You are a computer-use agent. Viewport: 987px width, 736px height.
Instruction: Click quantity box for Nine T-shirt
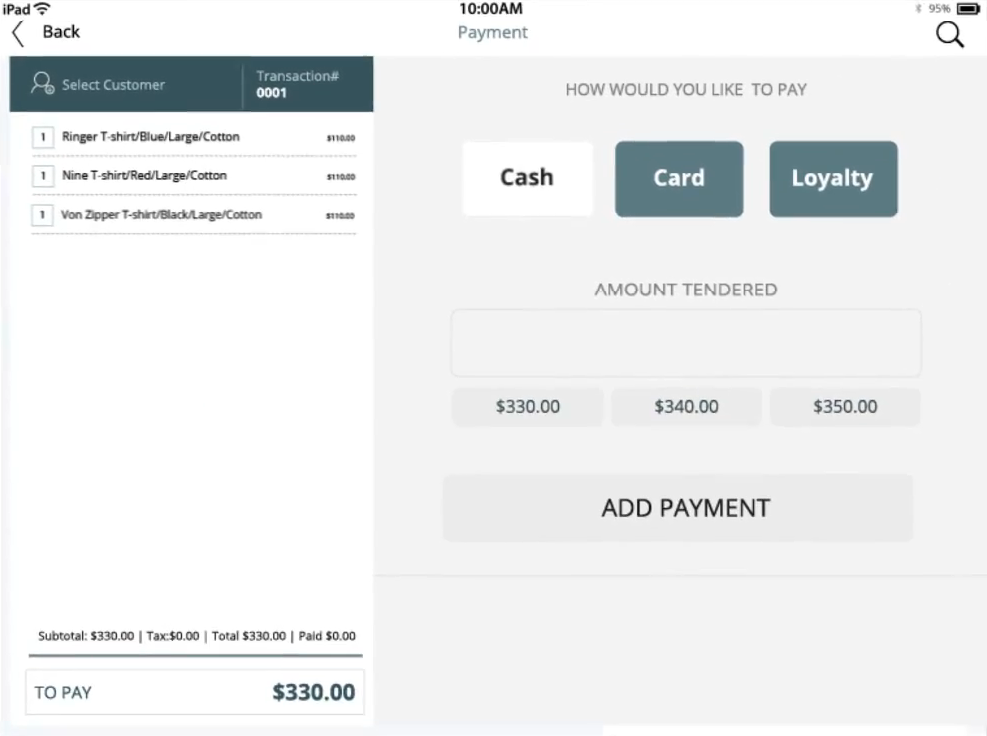point(43,176)
